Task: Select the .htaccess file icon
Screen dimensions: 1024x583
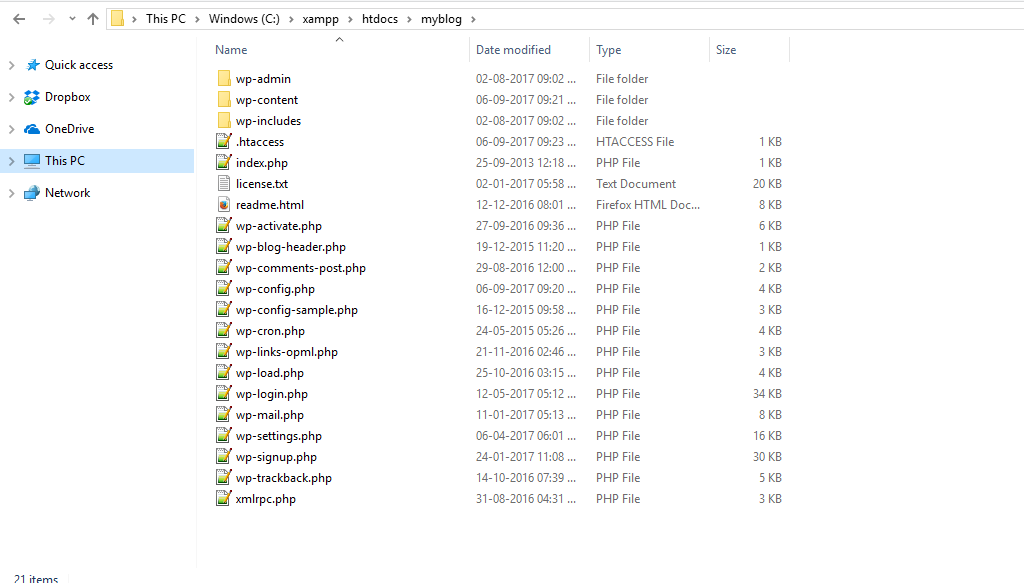Action: pyautogui.click(x=223, y=141)
